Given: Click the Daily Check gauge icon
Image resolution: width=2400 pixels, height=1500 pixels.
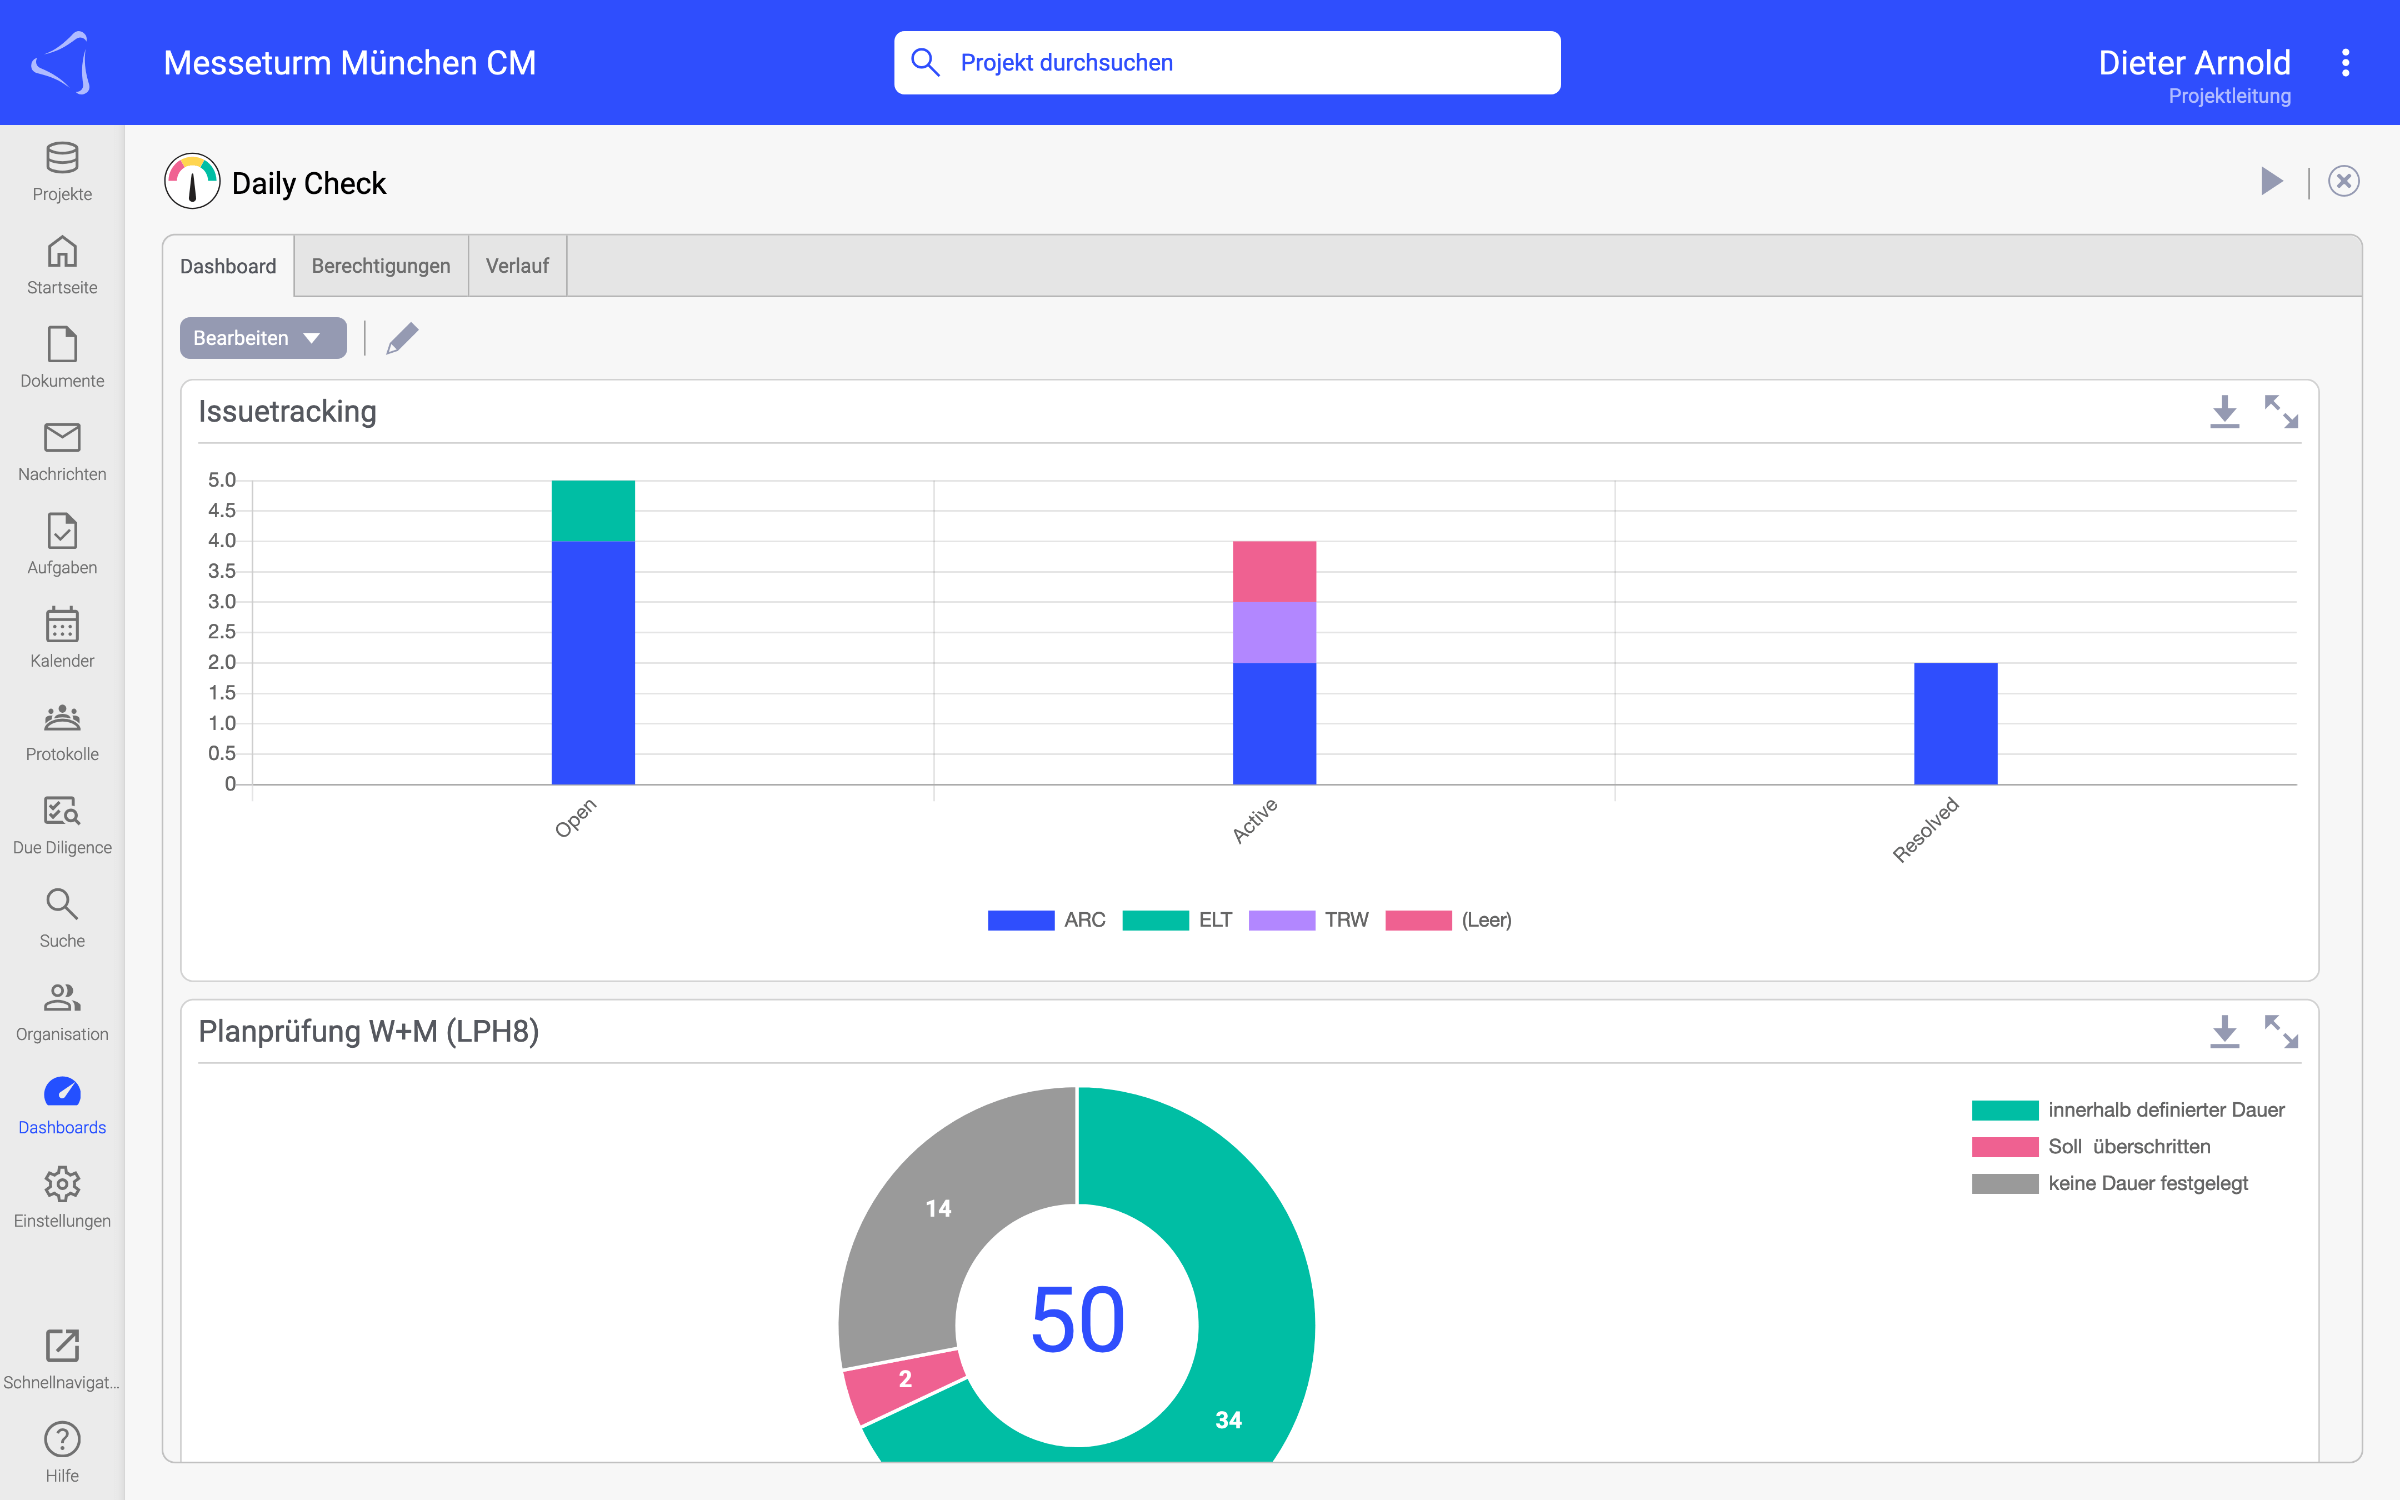Looking at the screenshot, I should (x=192, y=181).
